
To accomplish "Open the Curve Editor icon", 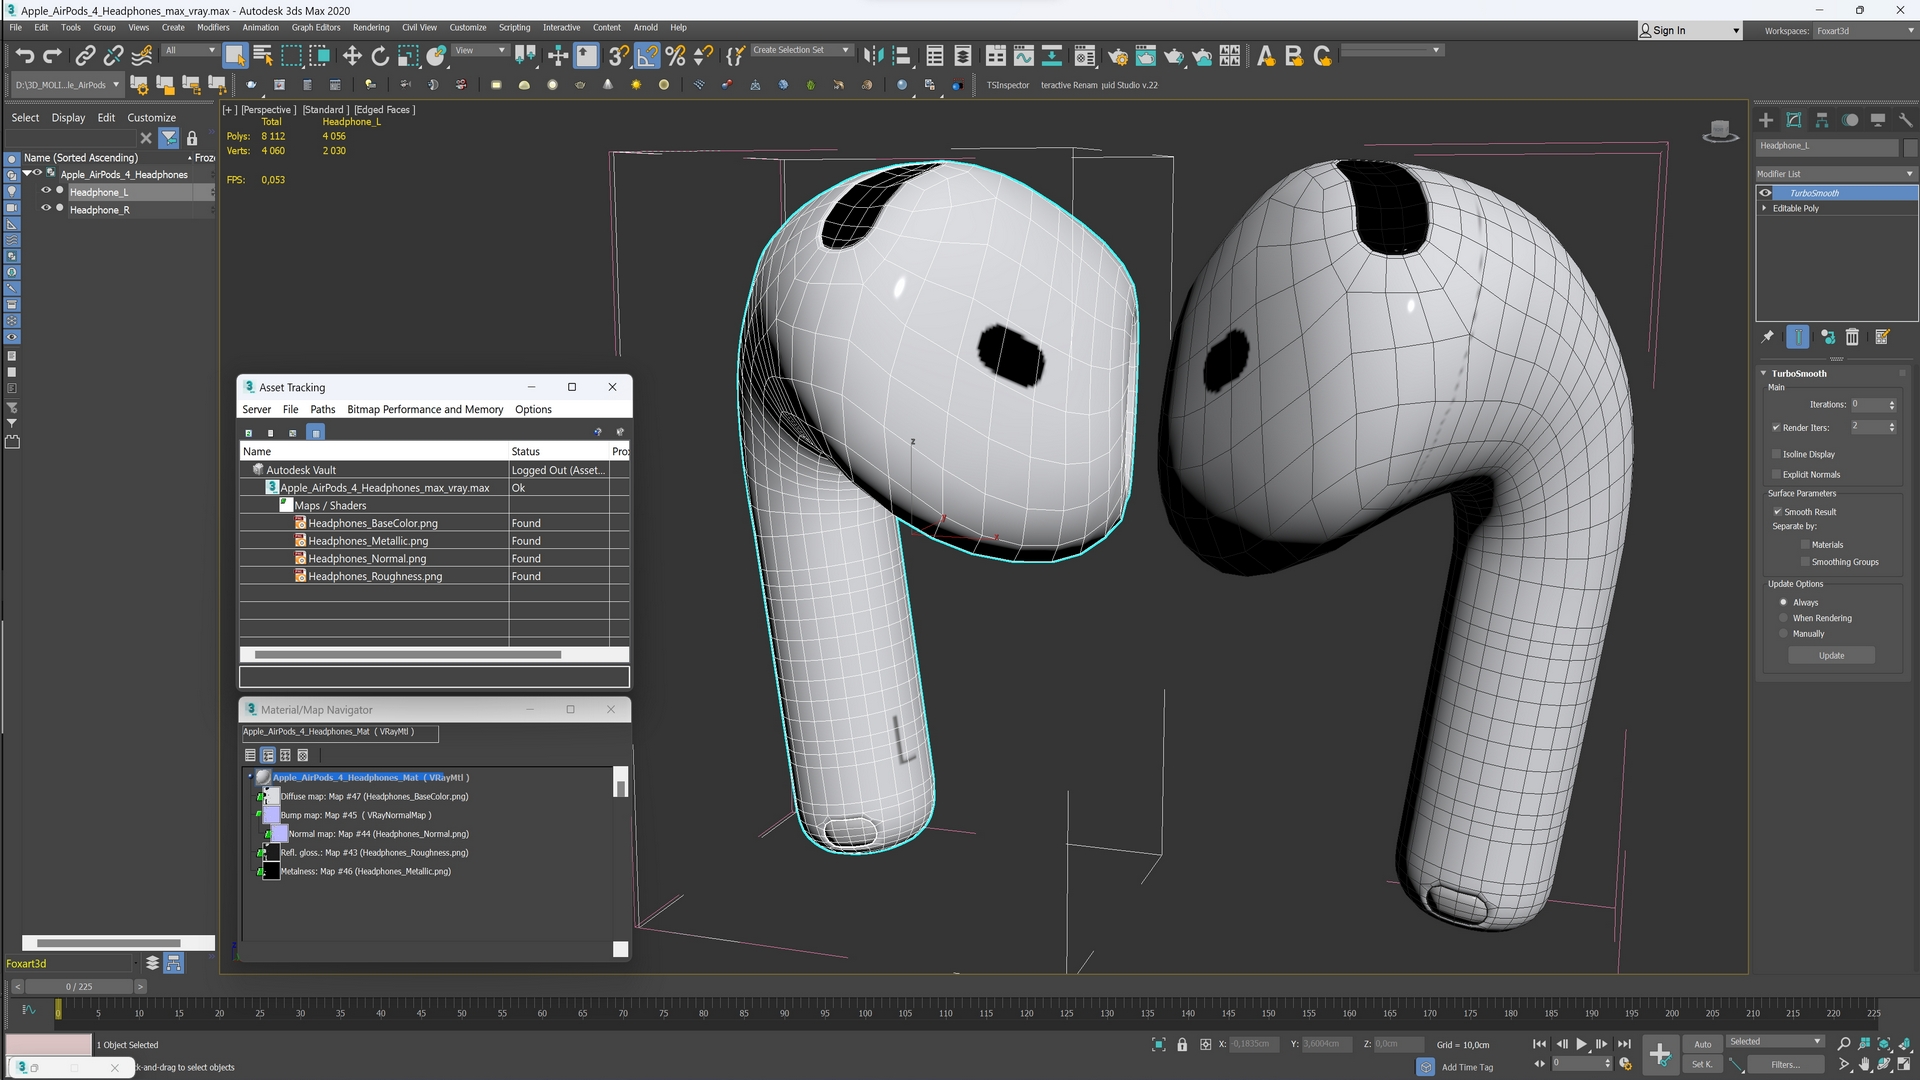I will (1023, 56).
